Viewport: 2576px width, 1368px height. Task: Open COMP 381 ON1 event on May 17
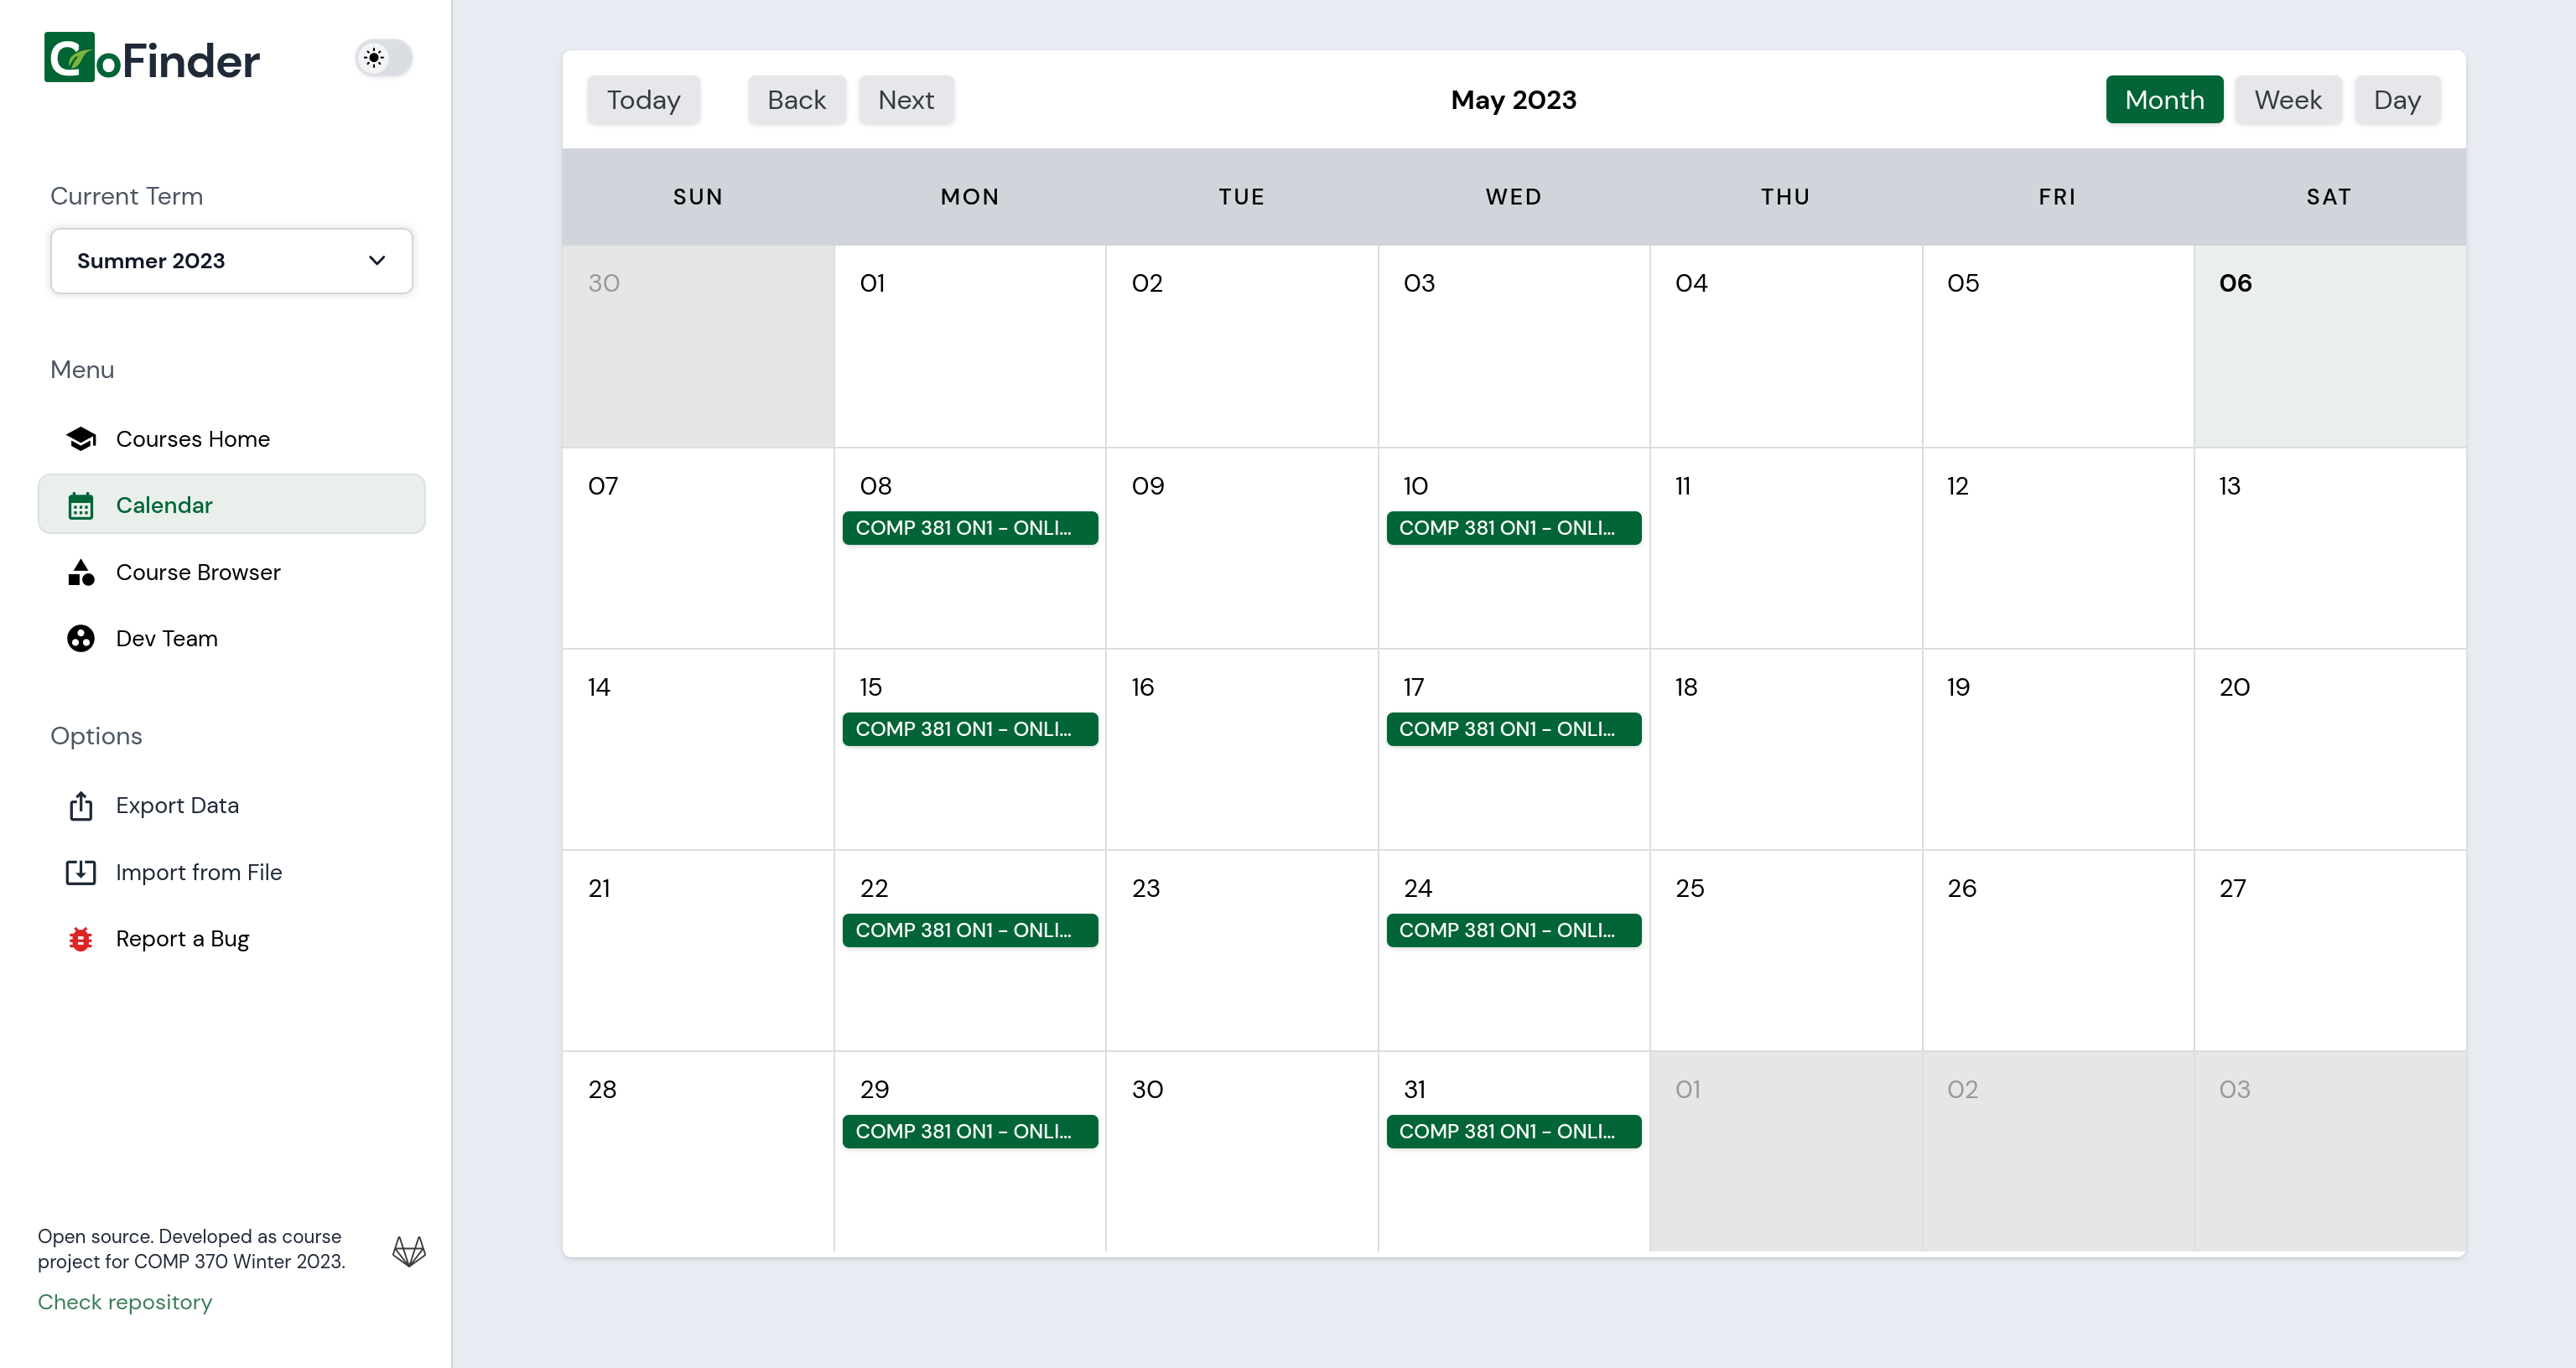pyautogui.click(x=1513, y=729)
